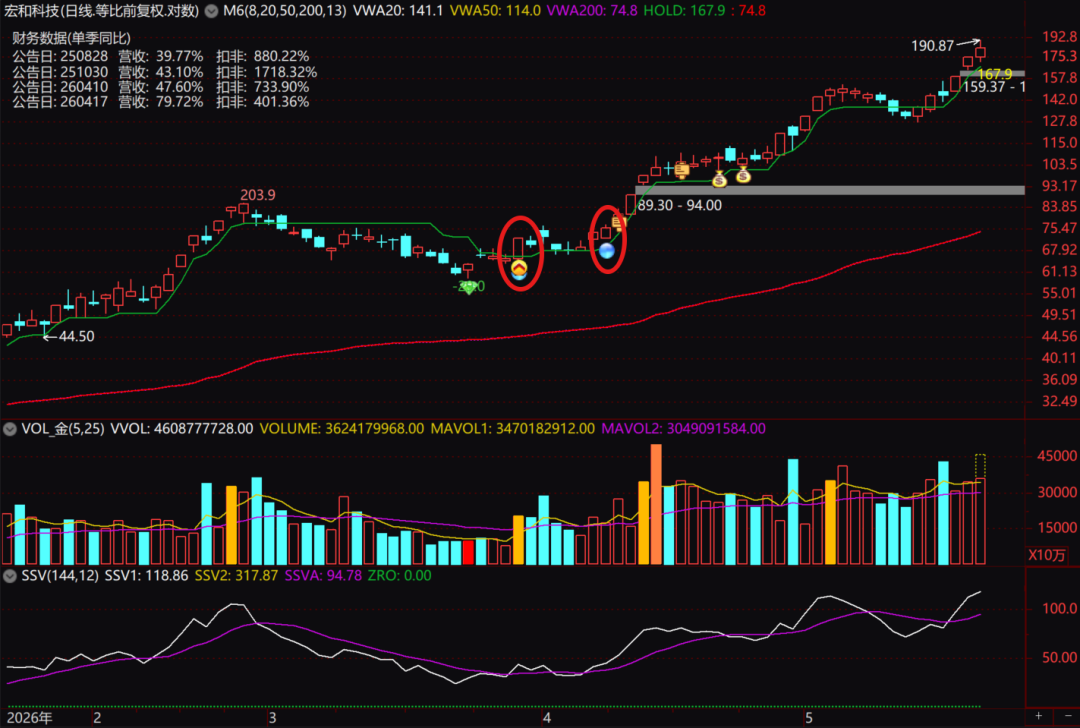
Task: Select the M6(8,20,50,200,13) indicator label
Action: 284,11
